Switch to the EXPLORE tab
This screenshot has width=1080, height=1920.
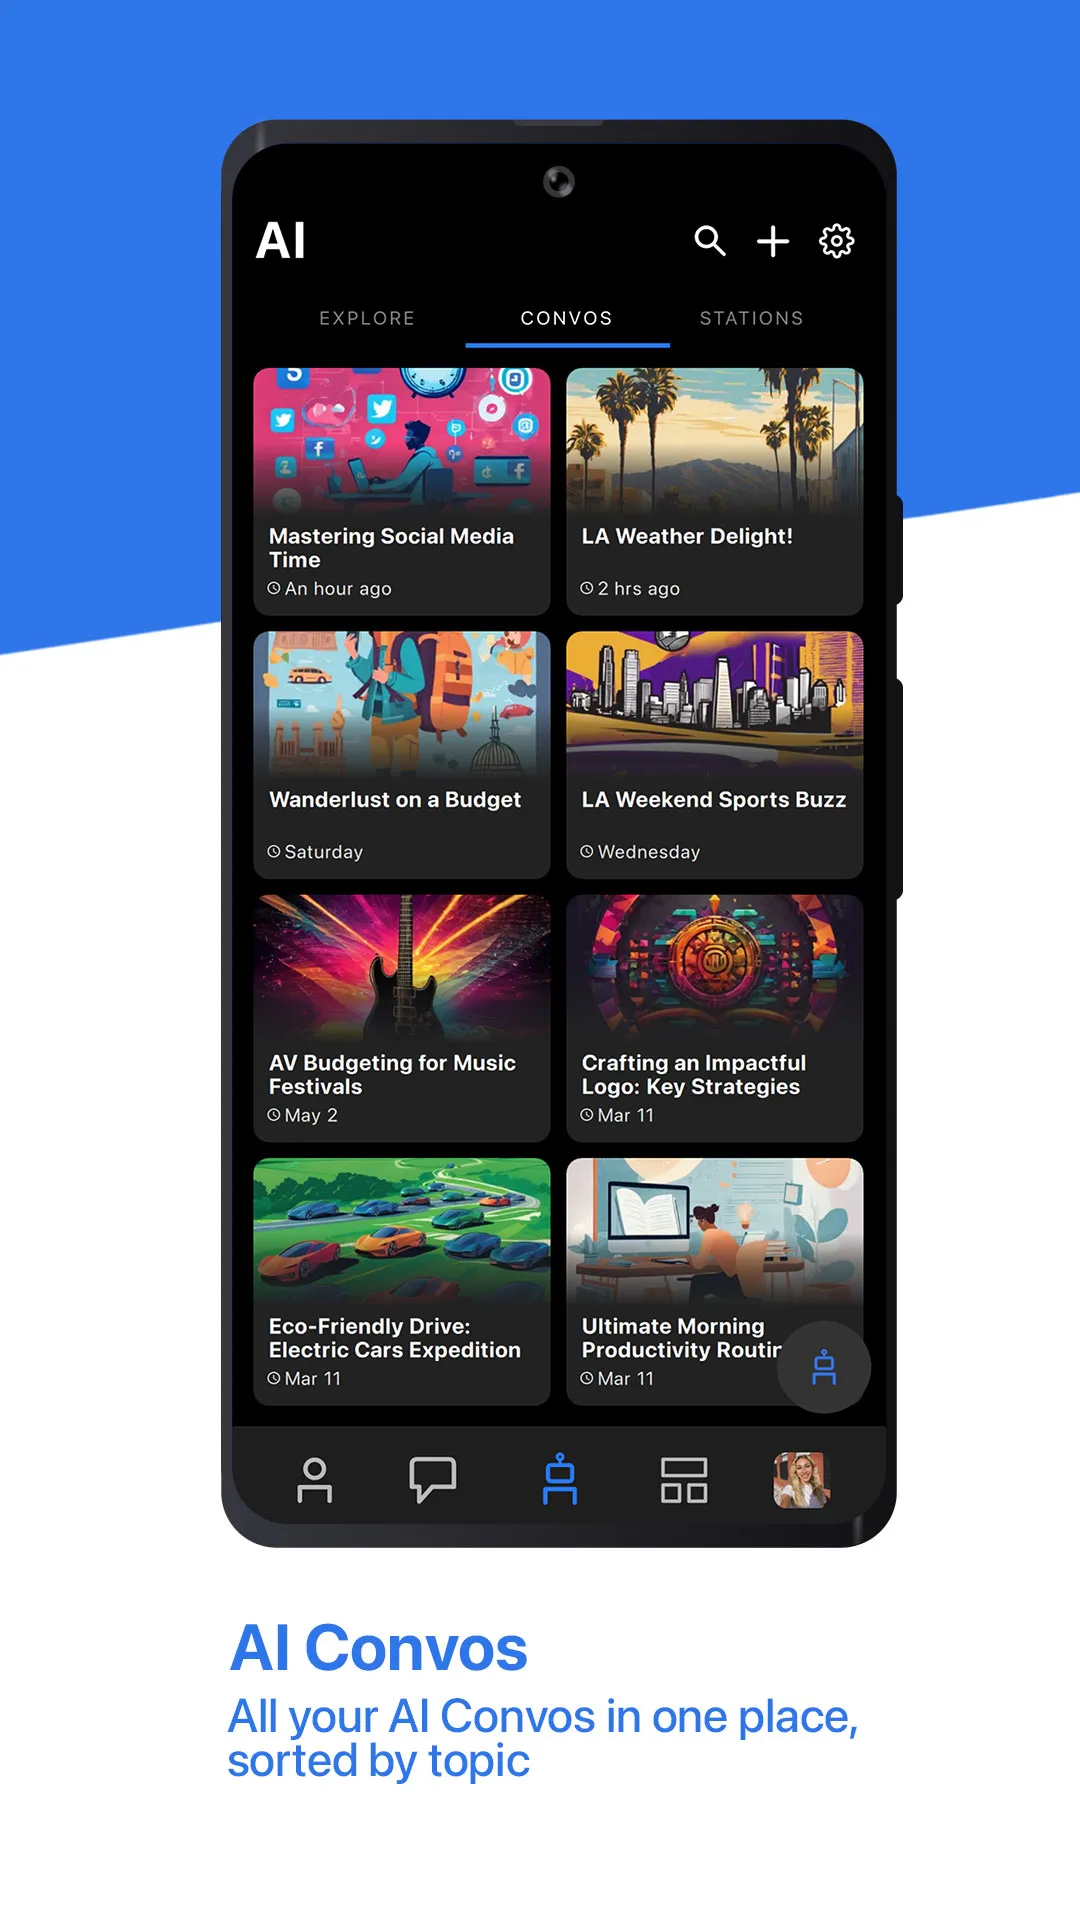367,318
